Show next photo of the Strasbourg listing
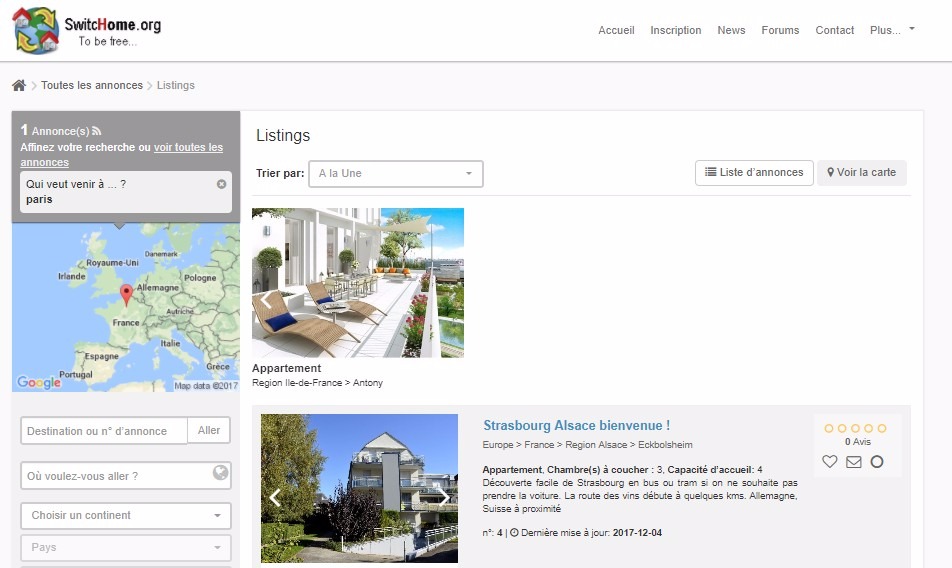This screenshot has height=568, width=952. click(x=443, y=496)
